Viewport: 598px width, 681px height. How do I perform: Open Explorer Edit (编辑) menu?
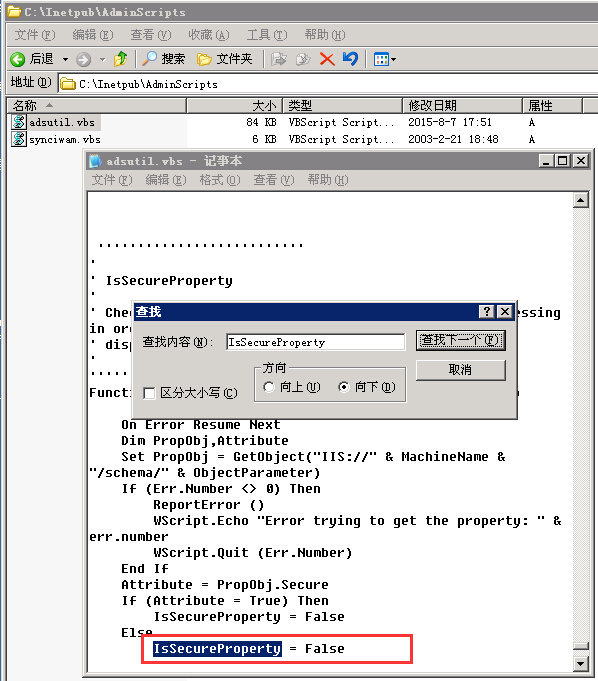(93, 35)
